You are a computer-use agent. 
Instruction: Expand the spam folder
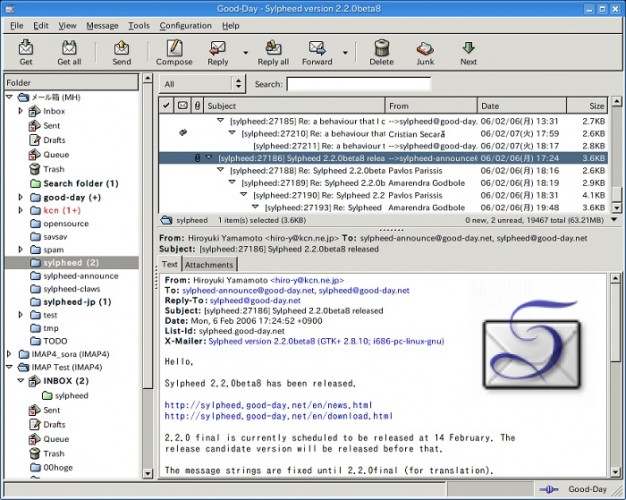coord(20,249)
